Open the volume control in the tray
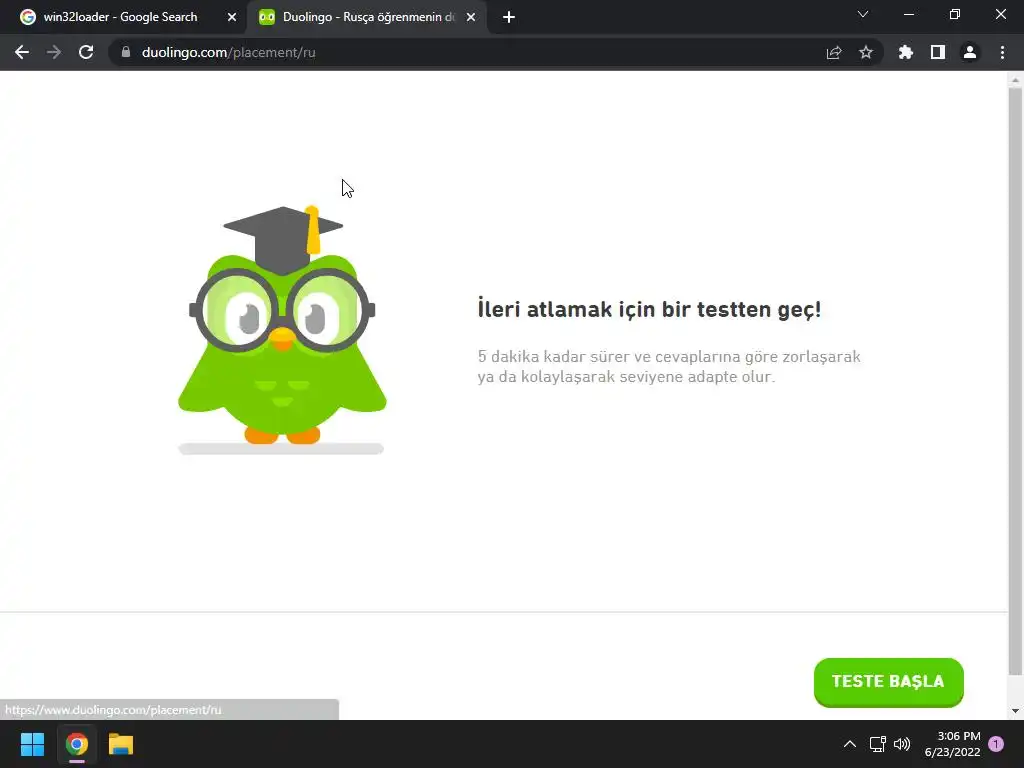 [902, 744]
